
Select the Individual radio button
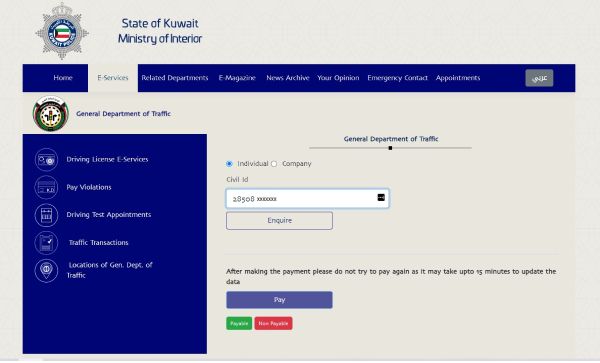229,164
